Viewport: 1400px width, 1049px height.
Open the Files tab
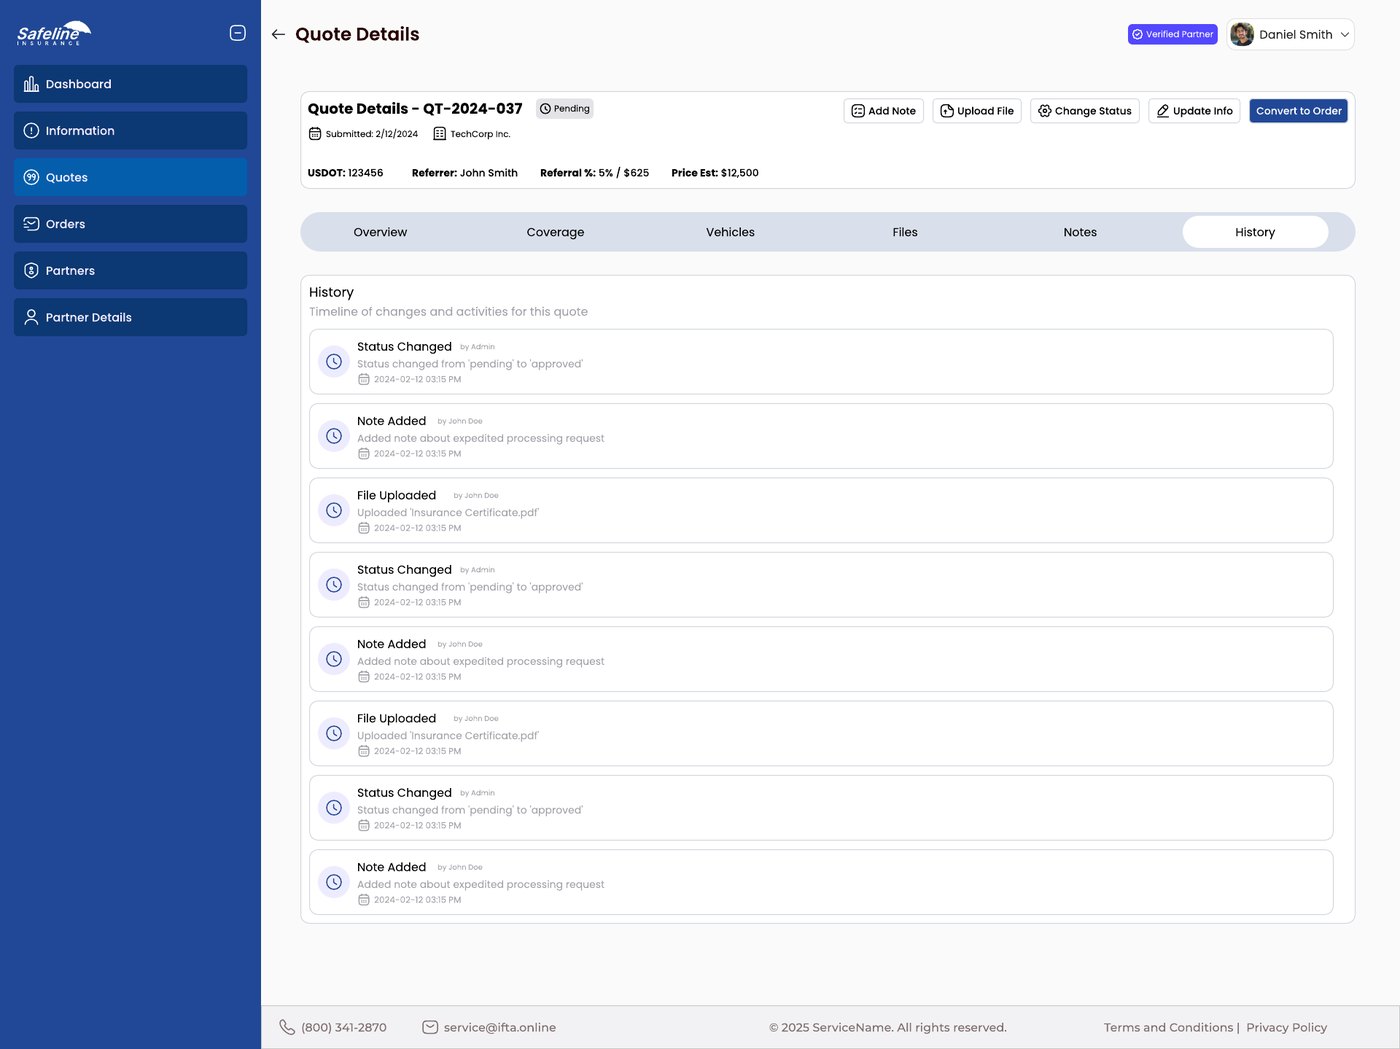click(x=905, y=232)
